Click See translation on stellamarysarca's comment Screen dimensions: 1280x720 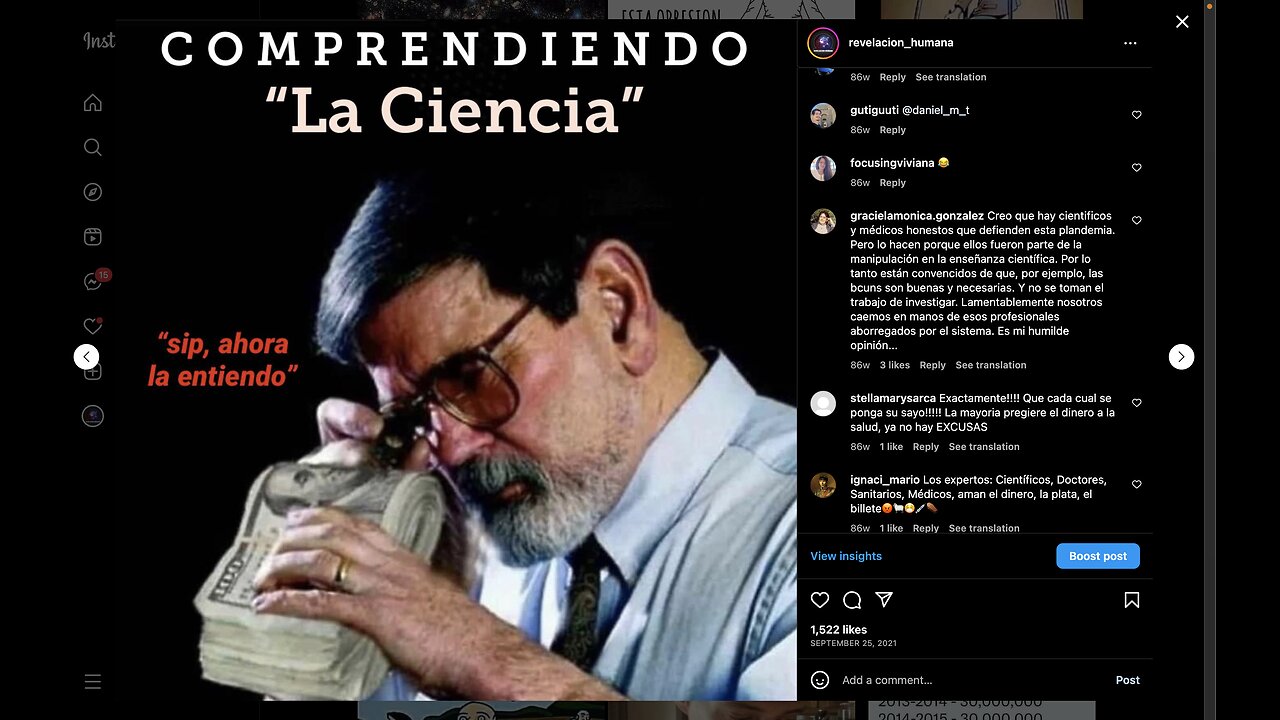pos(984,447)
